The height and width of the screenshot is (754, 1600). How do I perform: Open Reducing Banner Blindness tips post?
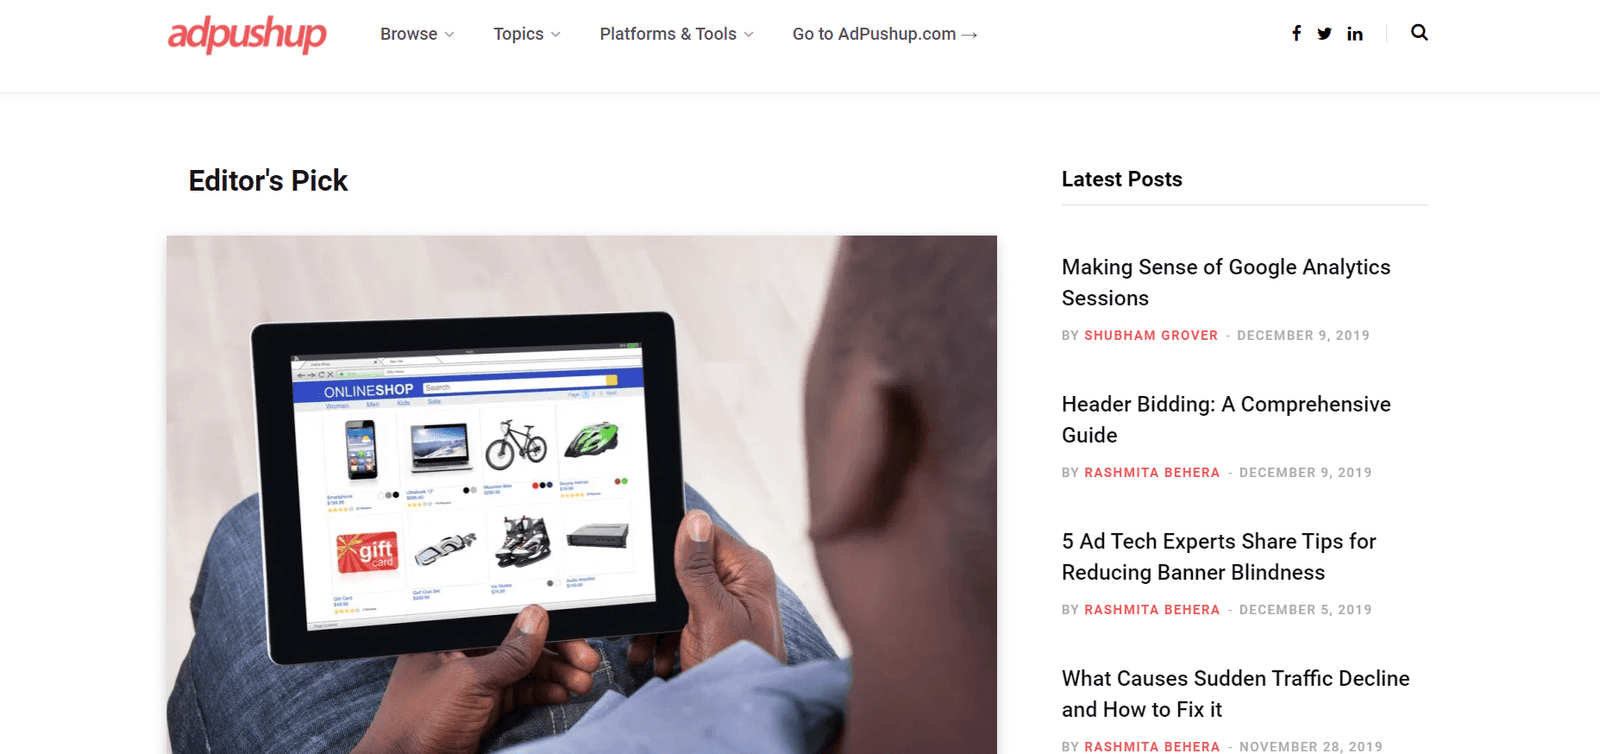(1219, 556)
